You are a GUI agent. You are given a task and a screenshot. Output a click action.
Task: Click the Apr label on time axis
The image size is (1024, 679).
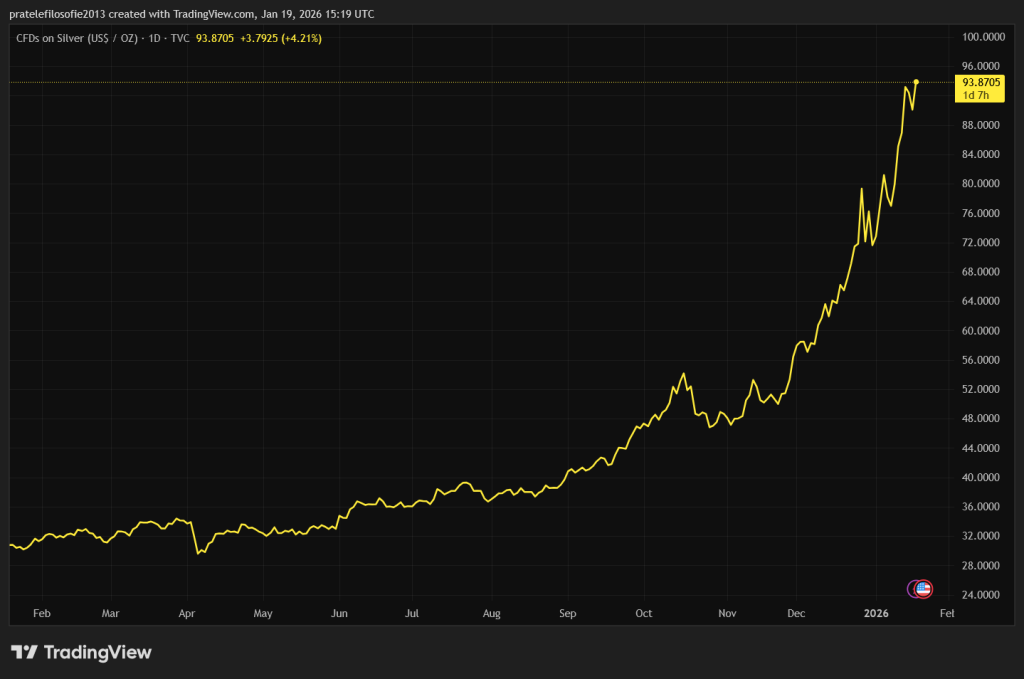tap(187, 612)
